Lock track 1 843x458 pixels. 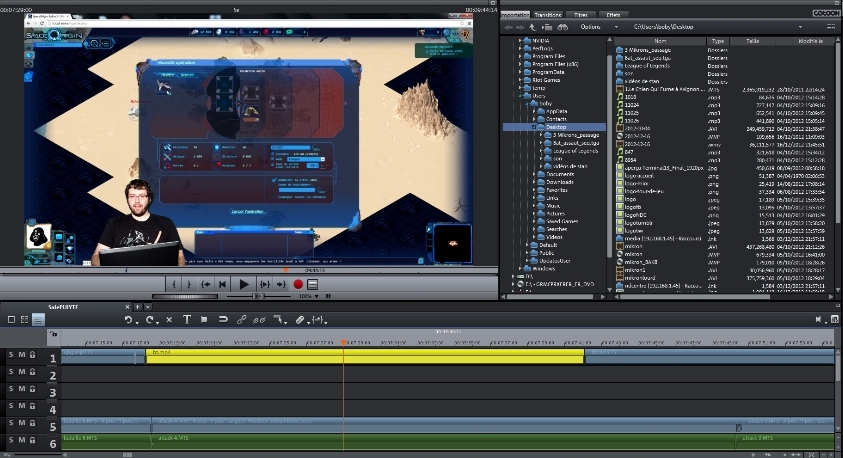point(32,355)
